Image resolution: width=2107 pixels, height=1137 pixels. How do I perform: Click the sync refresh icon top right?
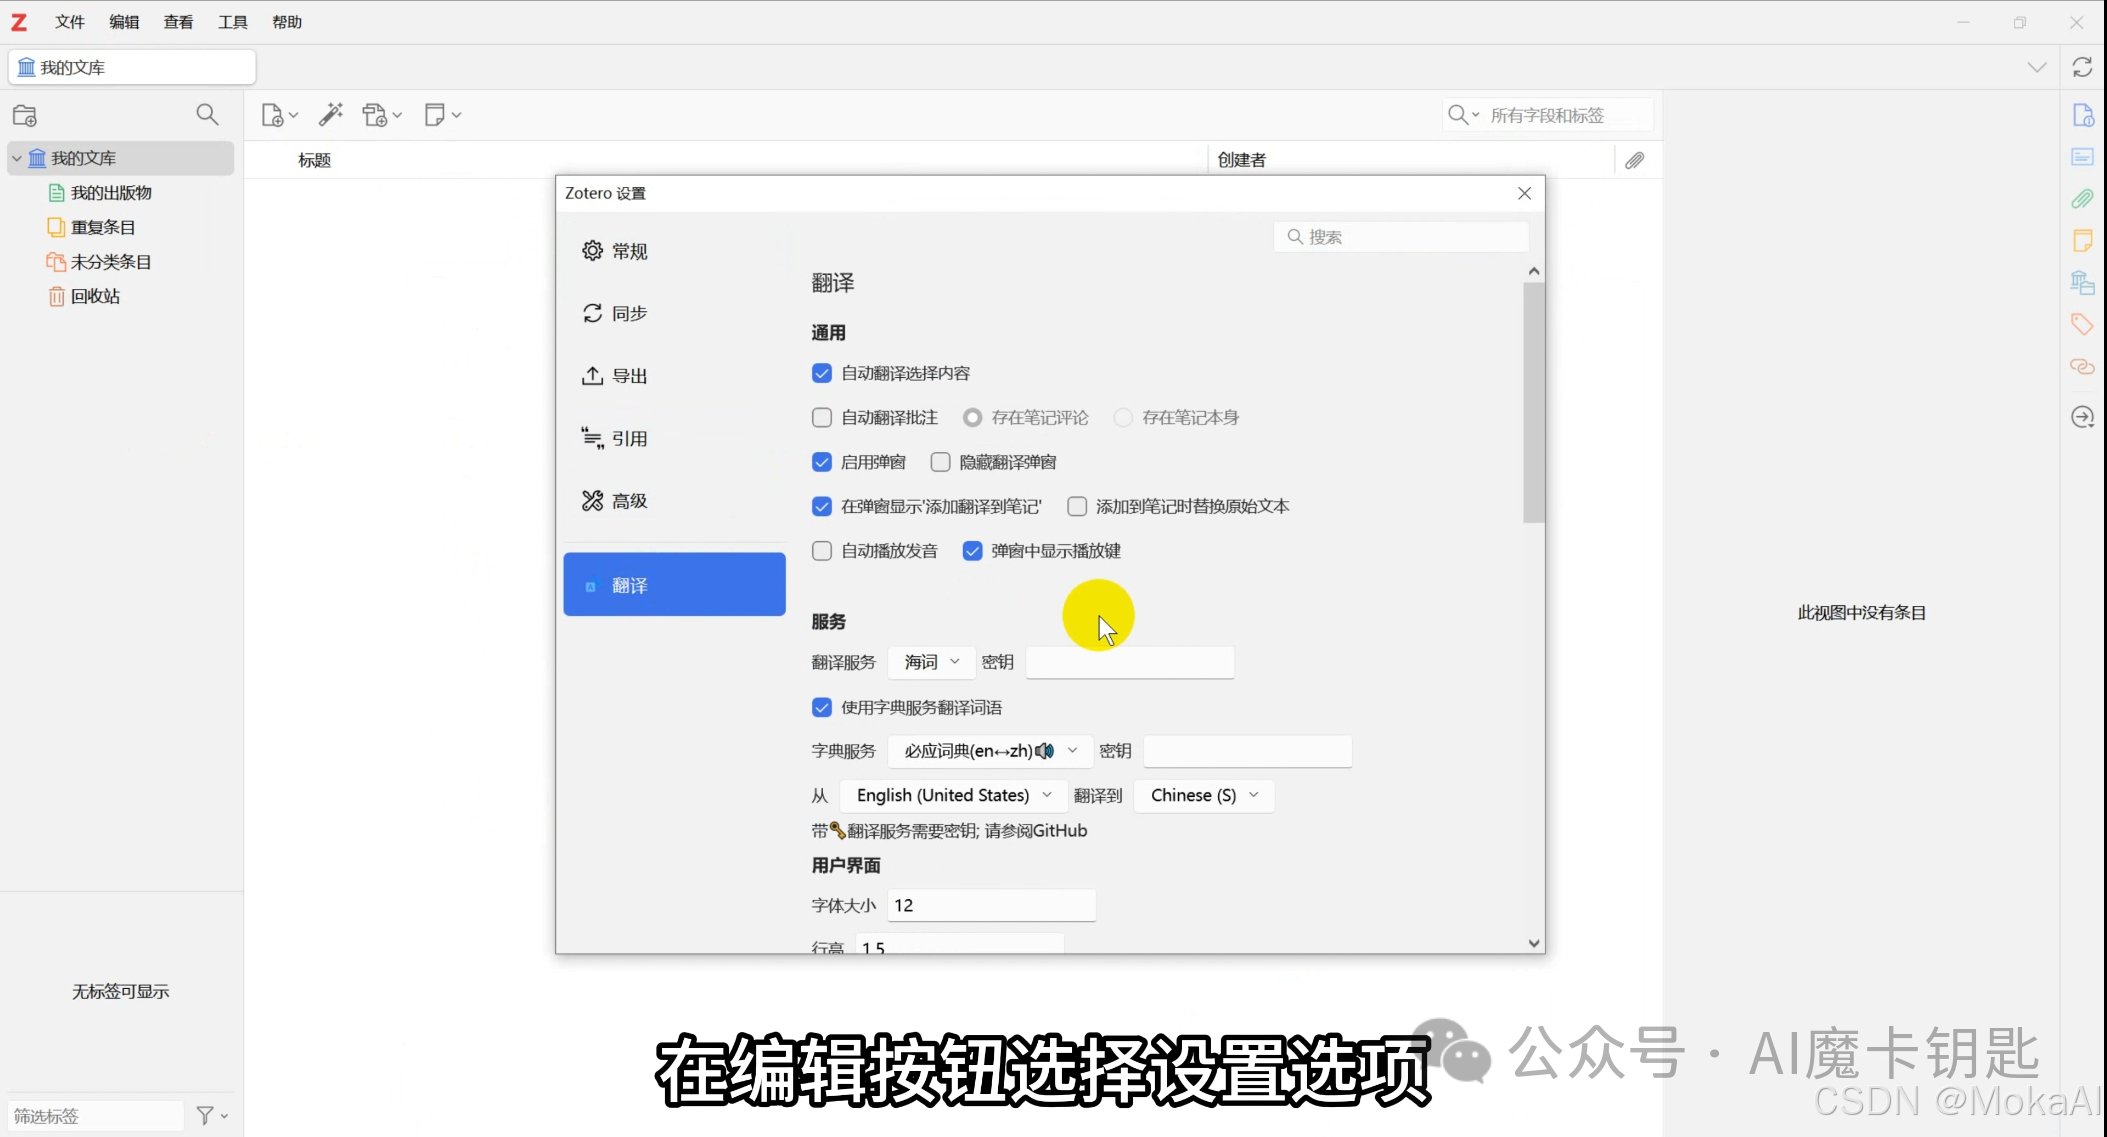[x=2083, y=67]
